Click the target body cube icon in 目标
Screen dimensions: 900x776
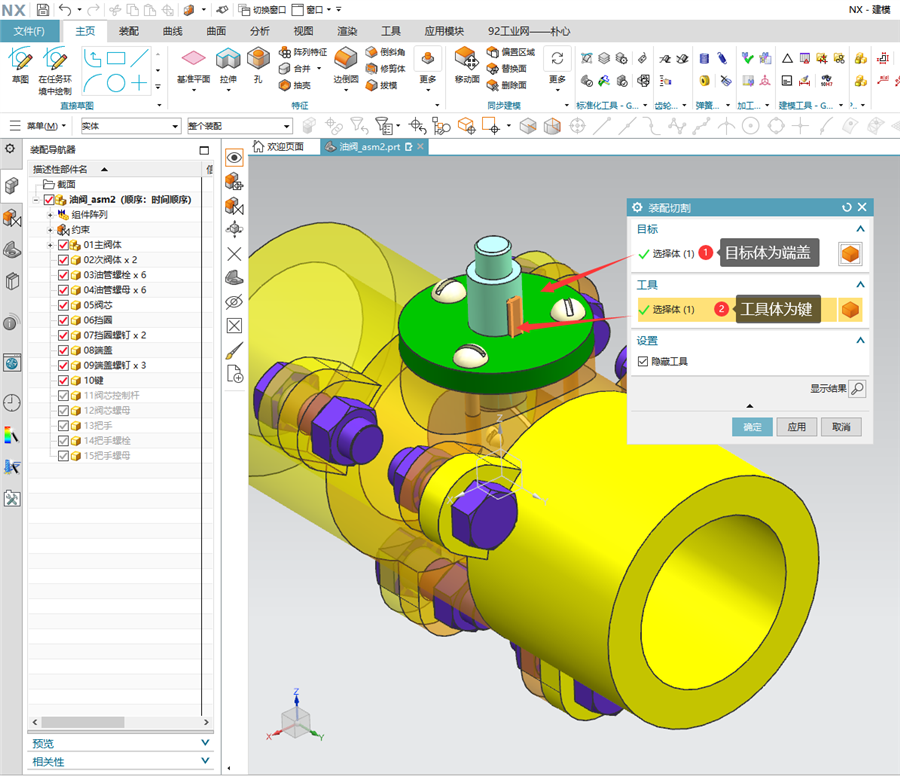850,253
